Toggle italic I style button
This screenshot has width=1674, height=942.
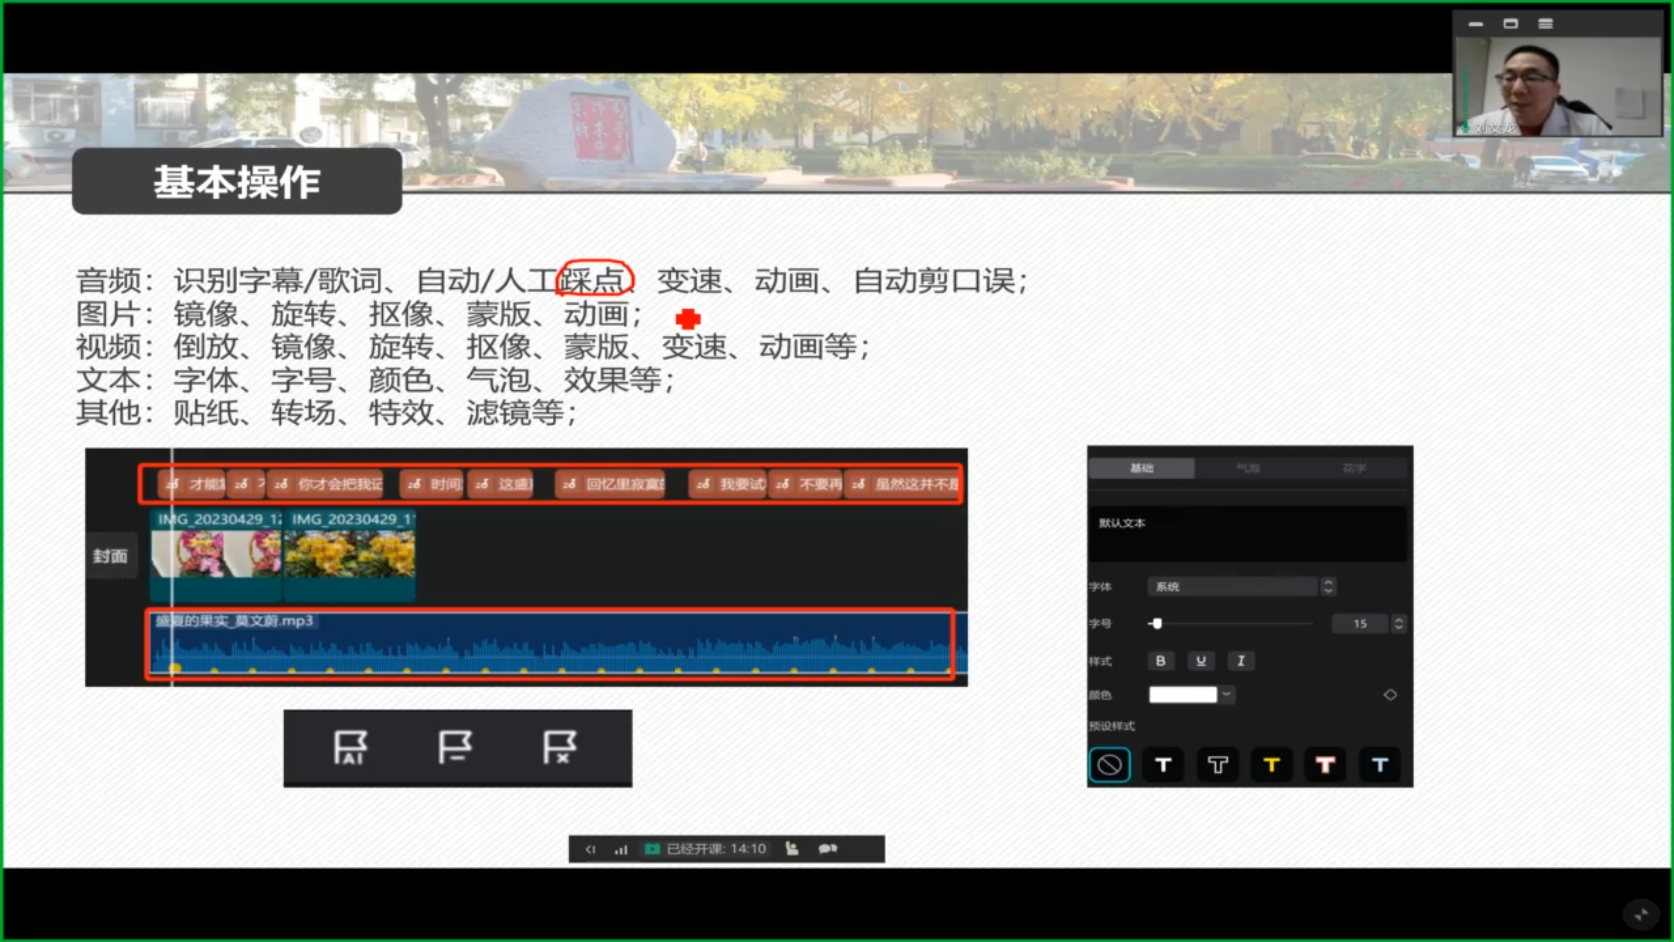pos(1241,661)
